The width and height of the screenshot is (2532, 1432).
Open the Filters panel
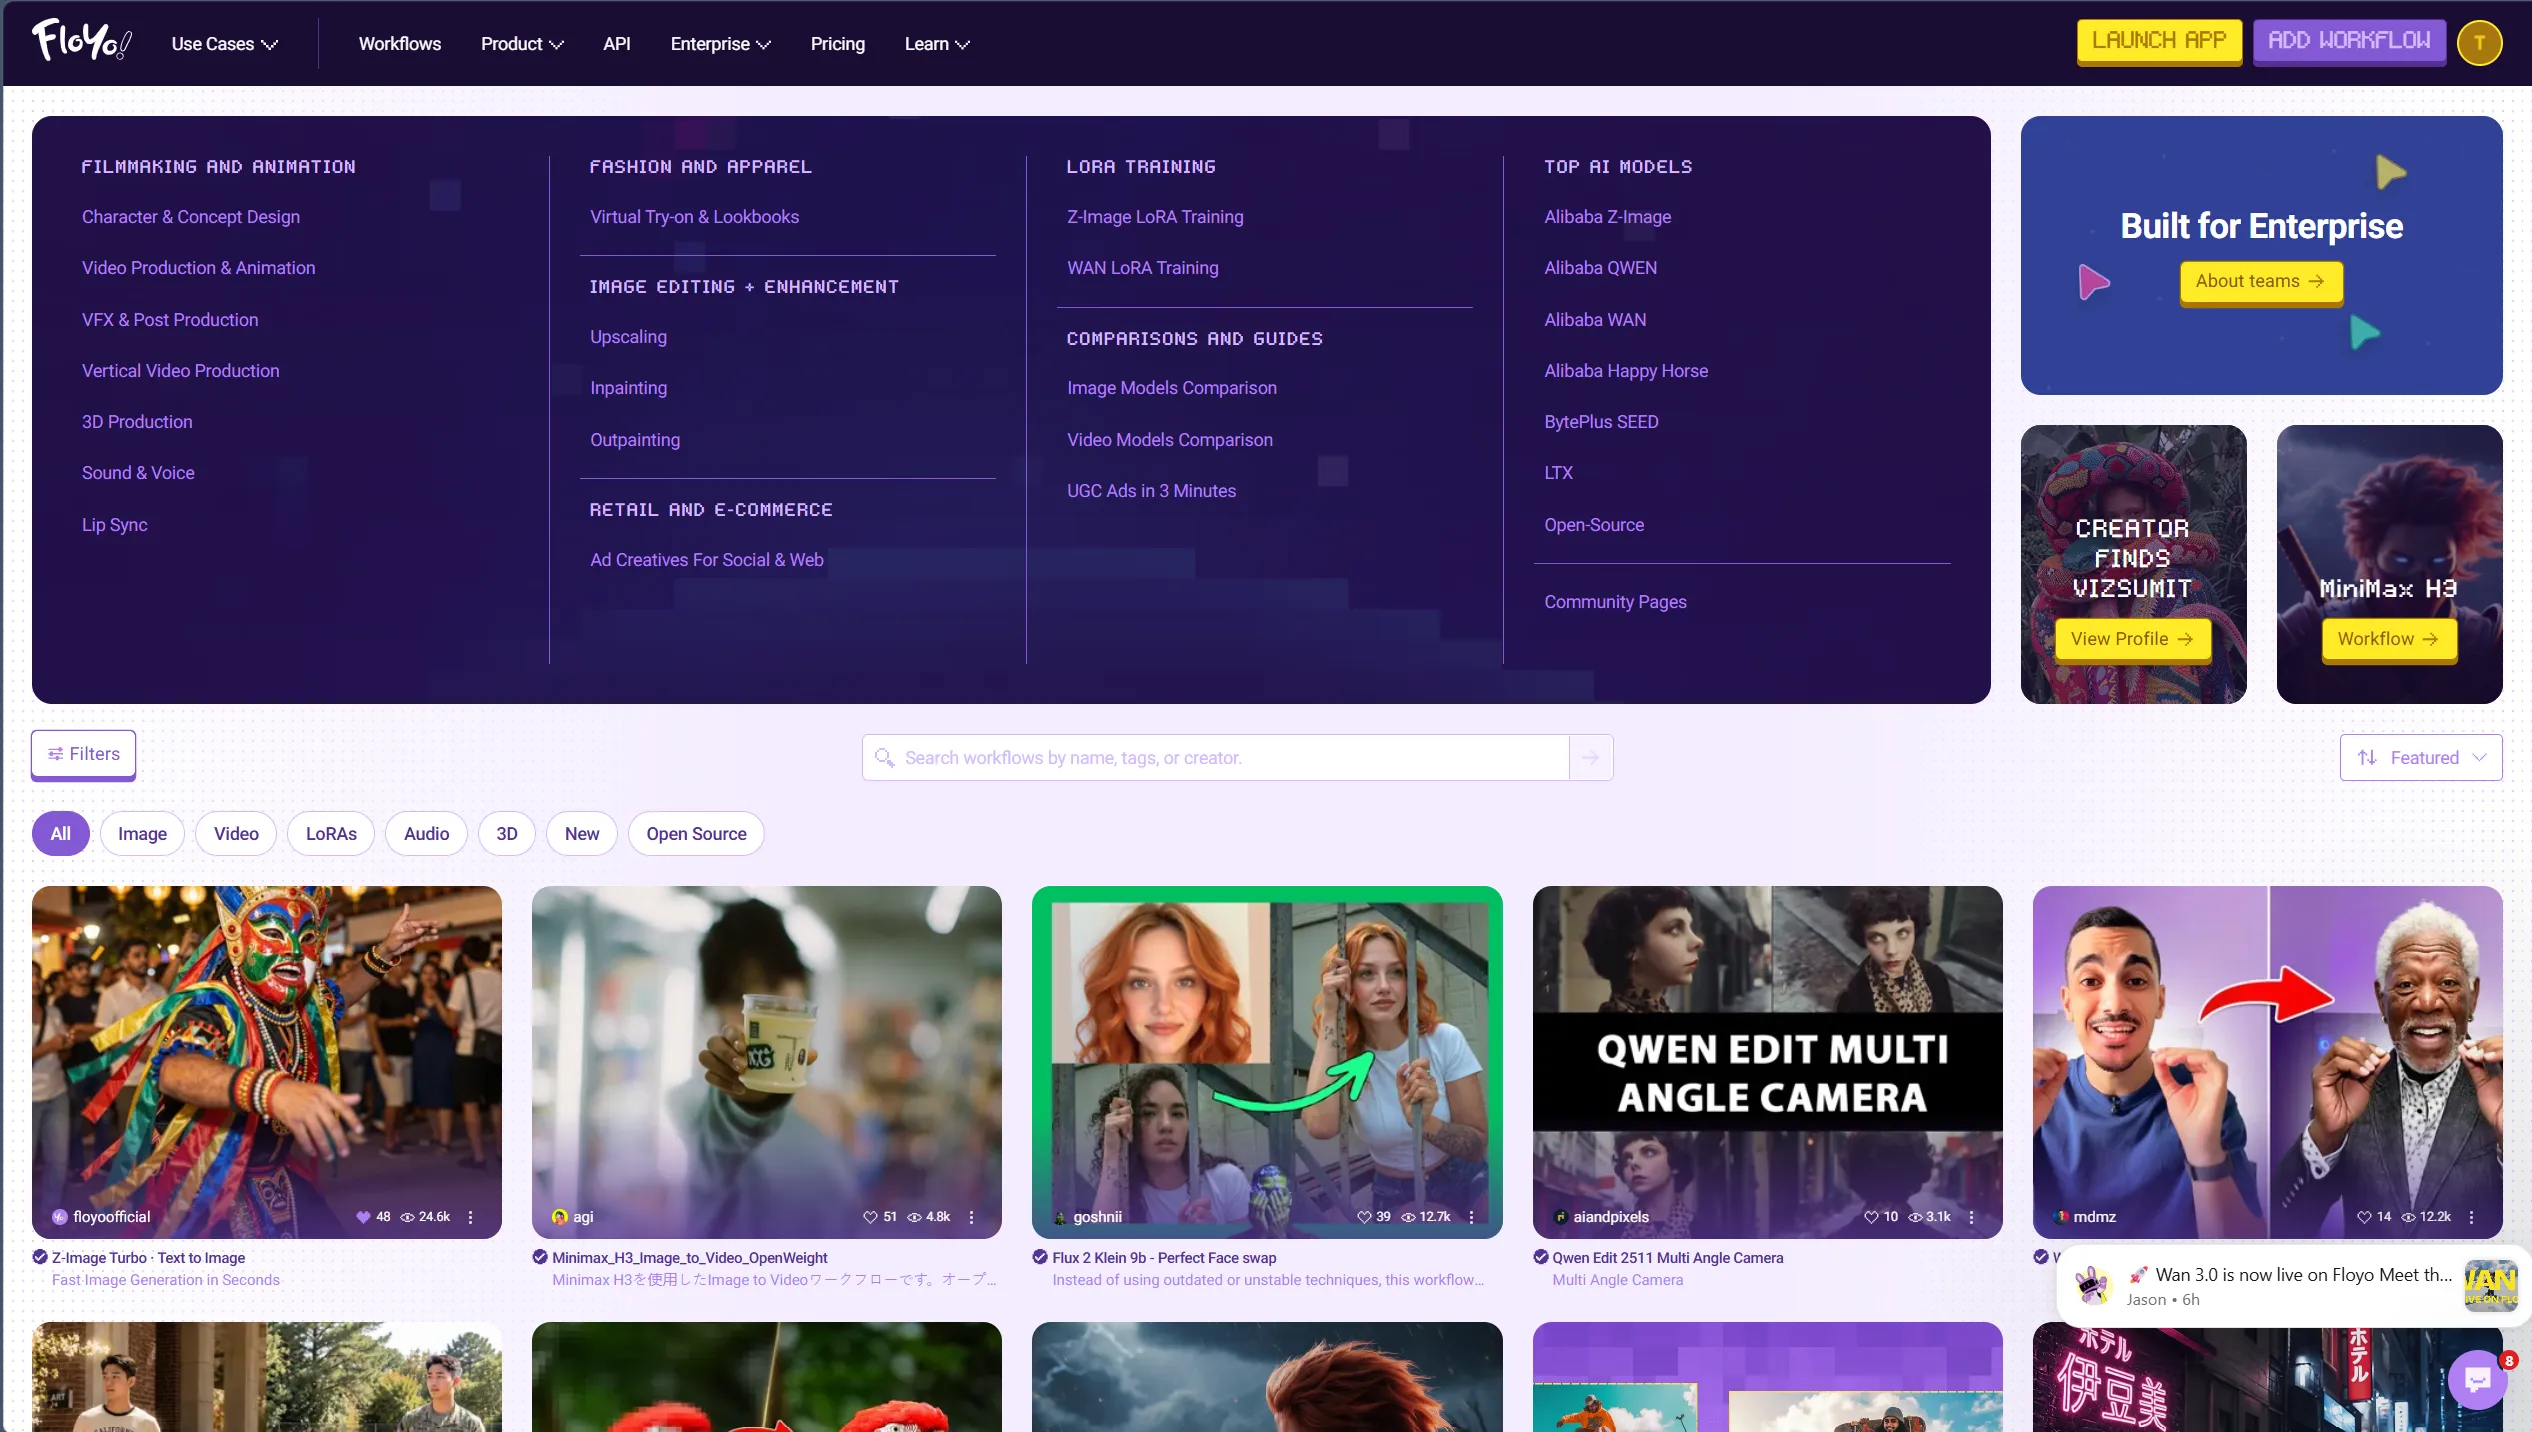tap(83, 754)
